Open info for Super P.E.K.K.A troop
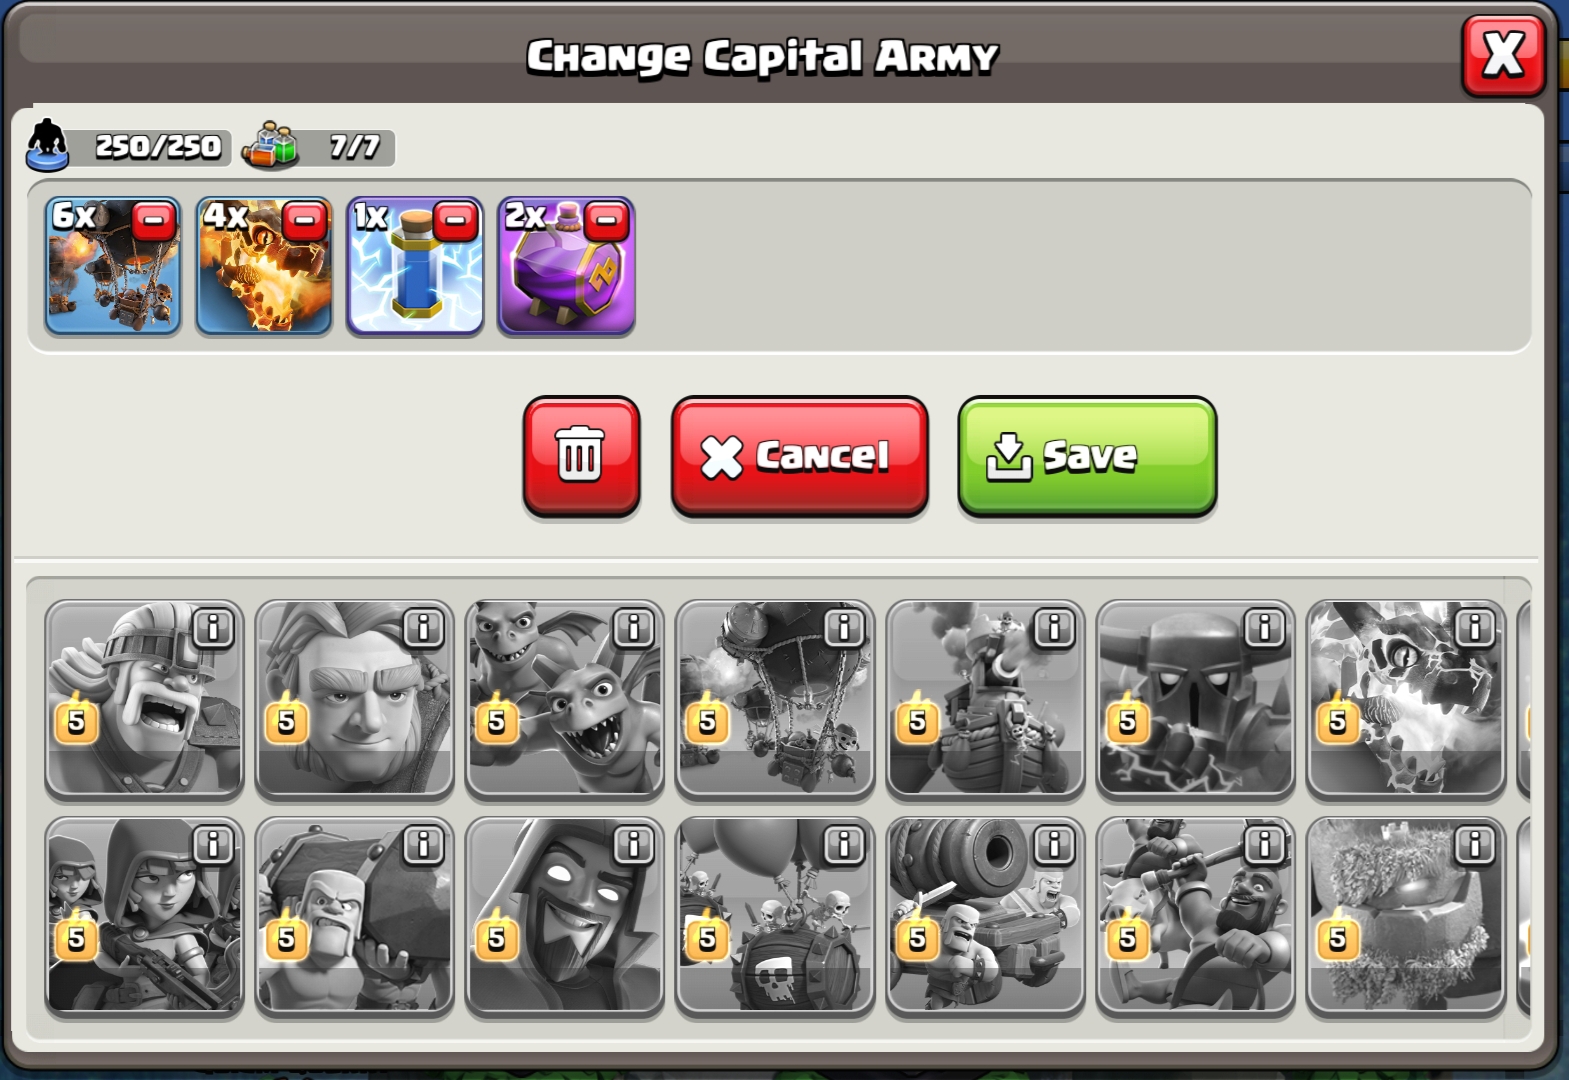1569x1080 pixels. pos(1264,629)
